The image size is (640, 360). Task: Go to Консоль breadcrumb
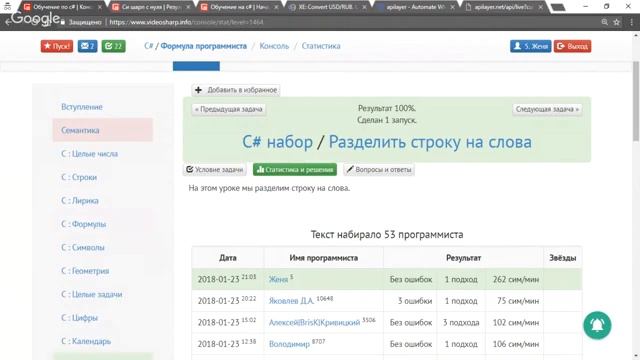[x=274, y=46]
